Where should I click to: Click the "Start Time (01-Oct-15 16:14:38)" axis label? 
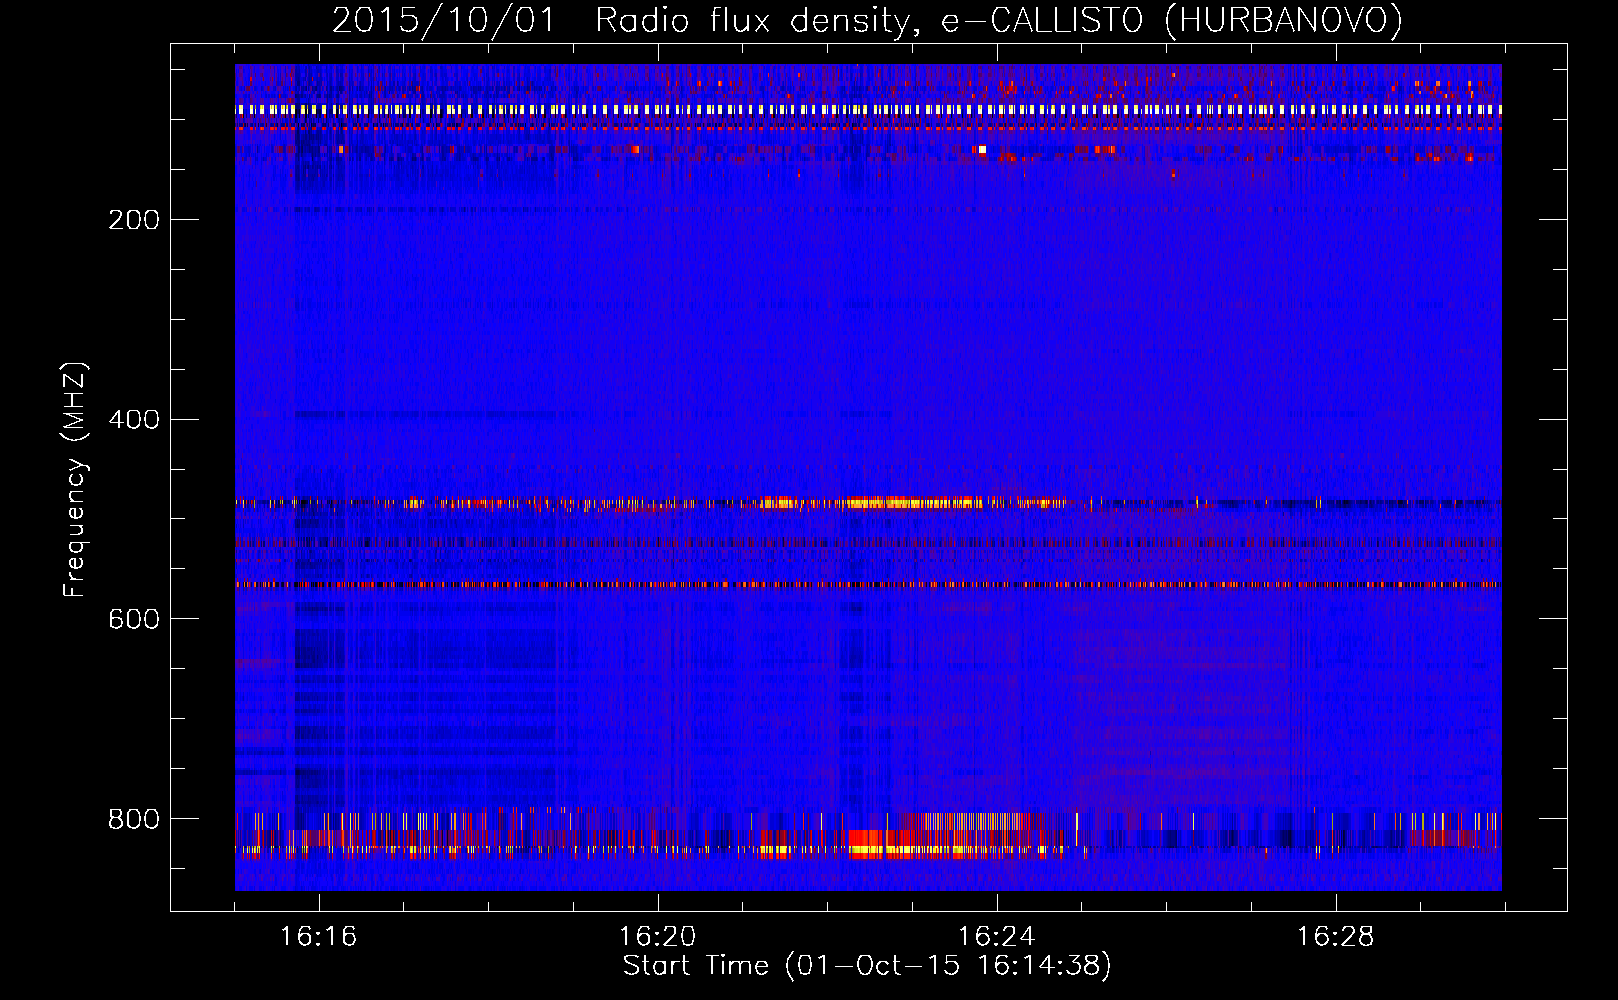(x=867, y=965)
